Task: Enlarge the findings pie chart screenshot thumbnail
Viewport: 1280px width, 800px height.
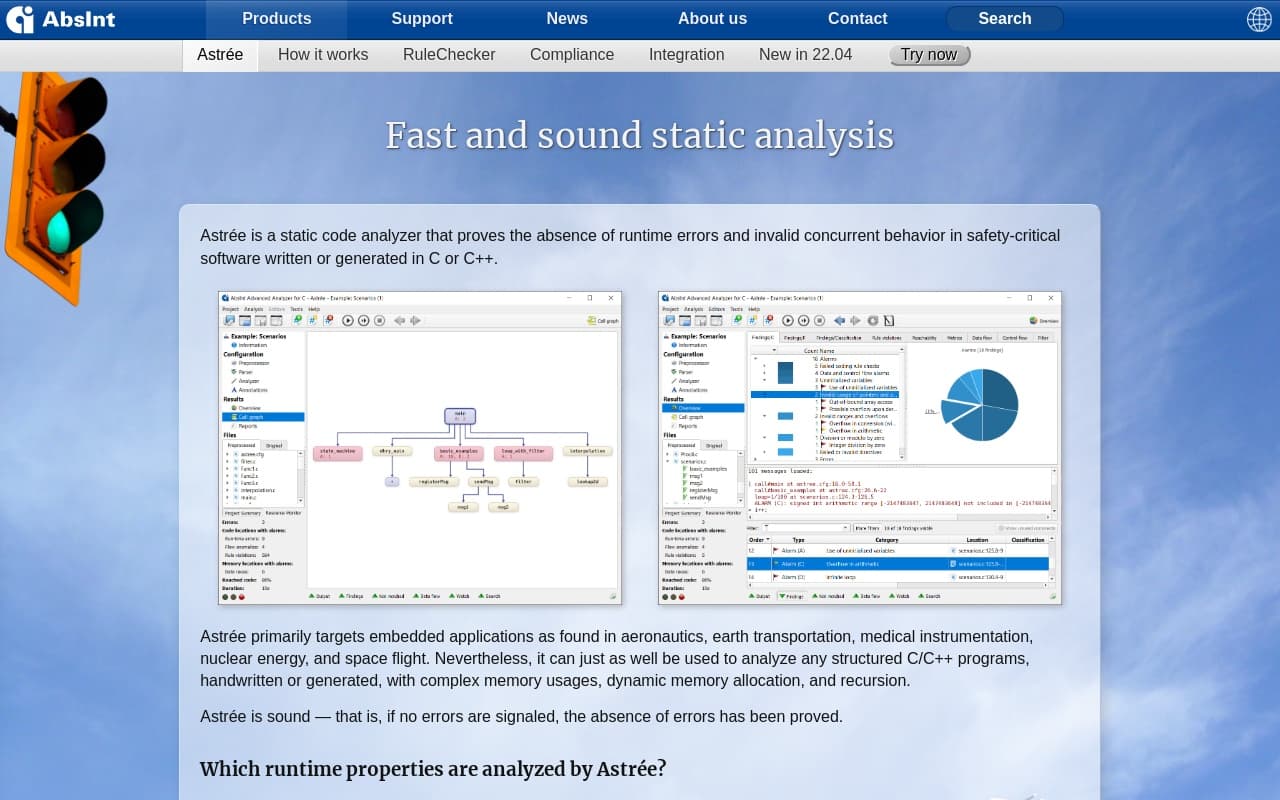Action: pyautogui.click(x=860, y=448)
